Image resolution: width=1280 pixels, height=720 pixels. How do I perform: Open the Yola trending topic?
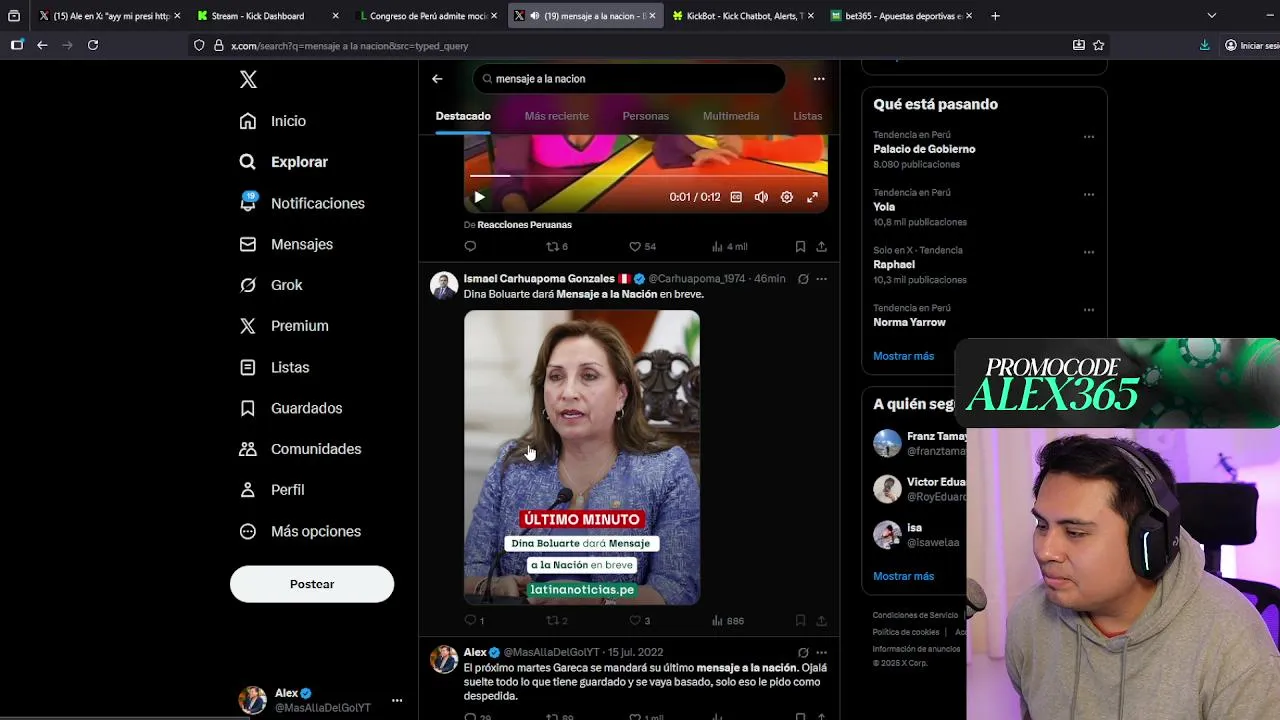[884, 207]
